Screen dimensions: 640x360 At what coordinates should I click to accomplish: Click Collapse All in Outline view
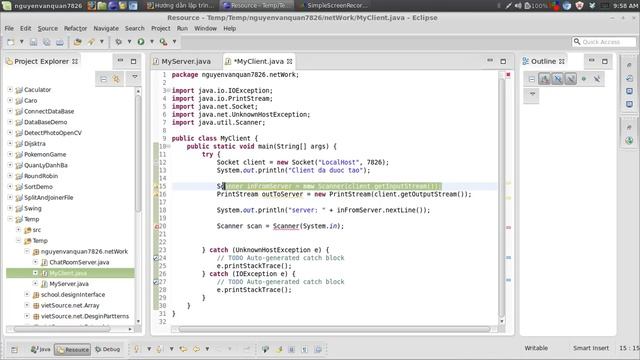531,79
